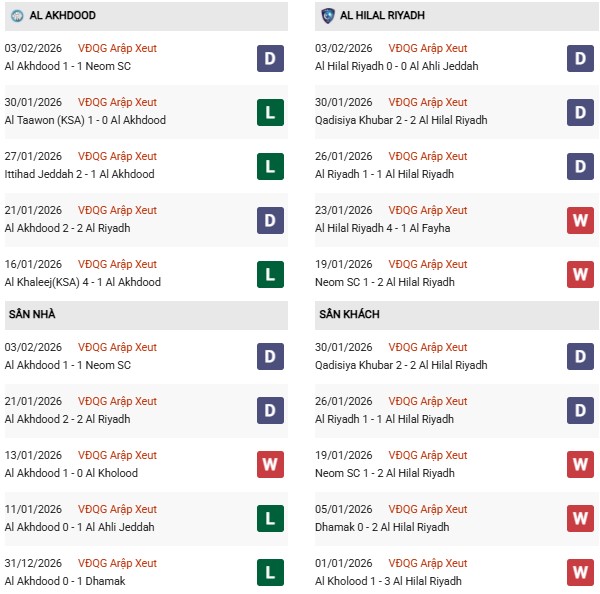Click the Al Hilal Riyadh team crest
Image resolution: width=600 pixels, height=594 pixels.
point(328,16)
